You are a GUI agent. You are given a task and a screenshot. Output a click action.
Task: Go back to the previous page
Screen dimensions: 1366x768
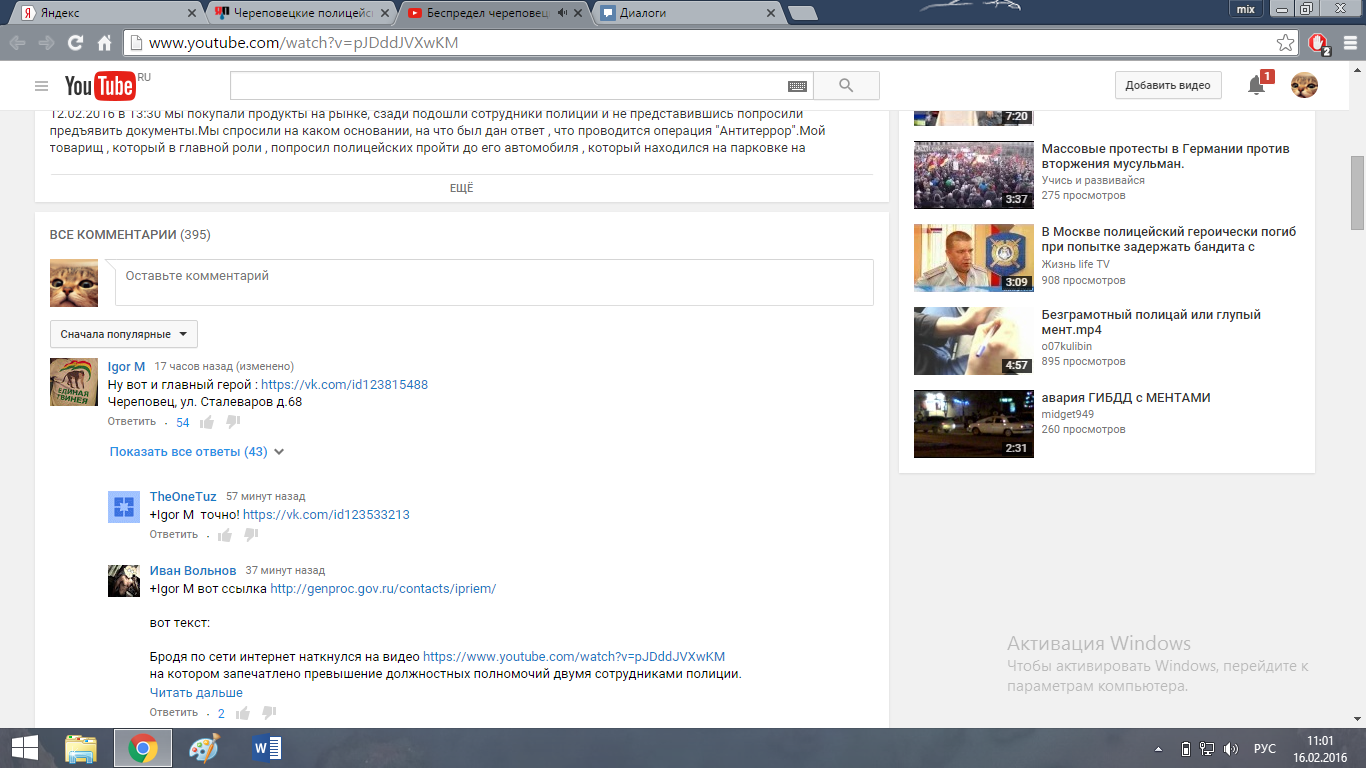(18, 43)
